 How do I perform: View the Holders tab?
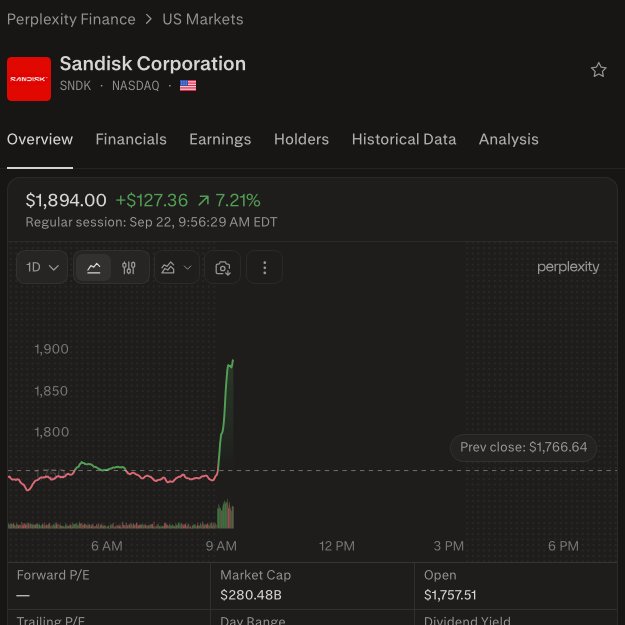[x=301, y=140]
